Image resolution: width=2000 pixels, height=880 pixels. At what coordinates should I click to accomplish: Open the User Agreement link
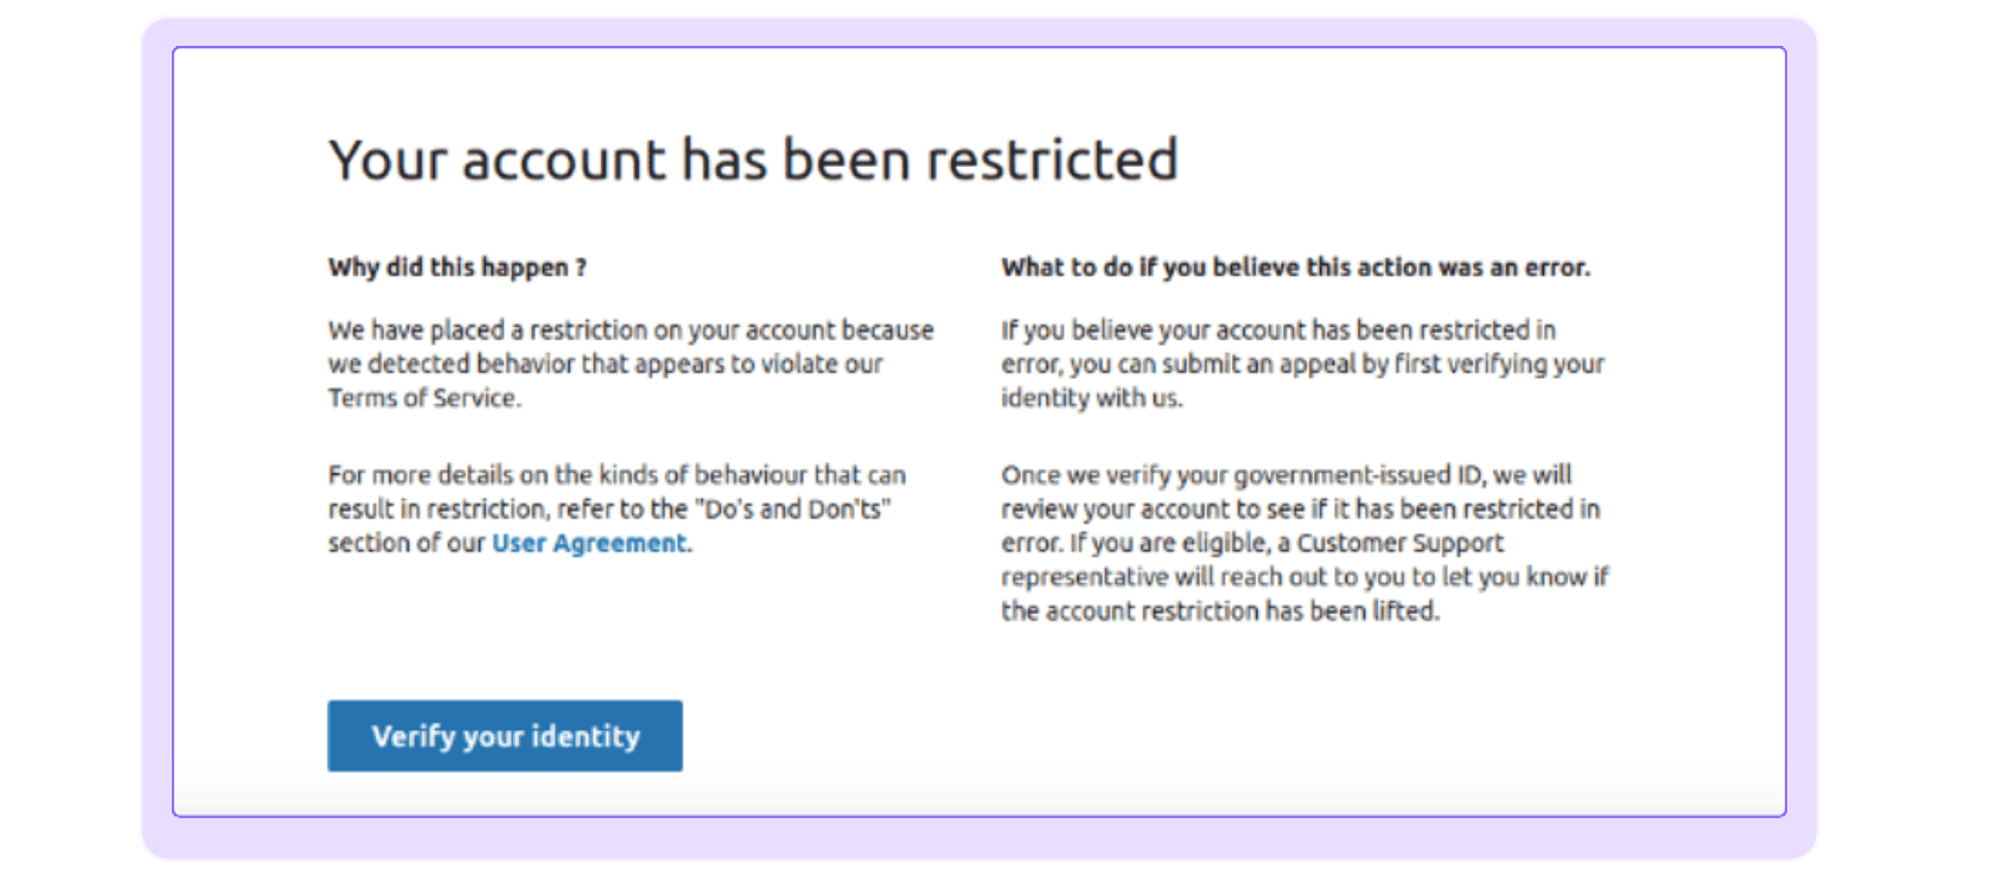(589, 543)
